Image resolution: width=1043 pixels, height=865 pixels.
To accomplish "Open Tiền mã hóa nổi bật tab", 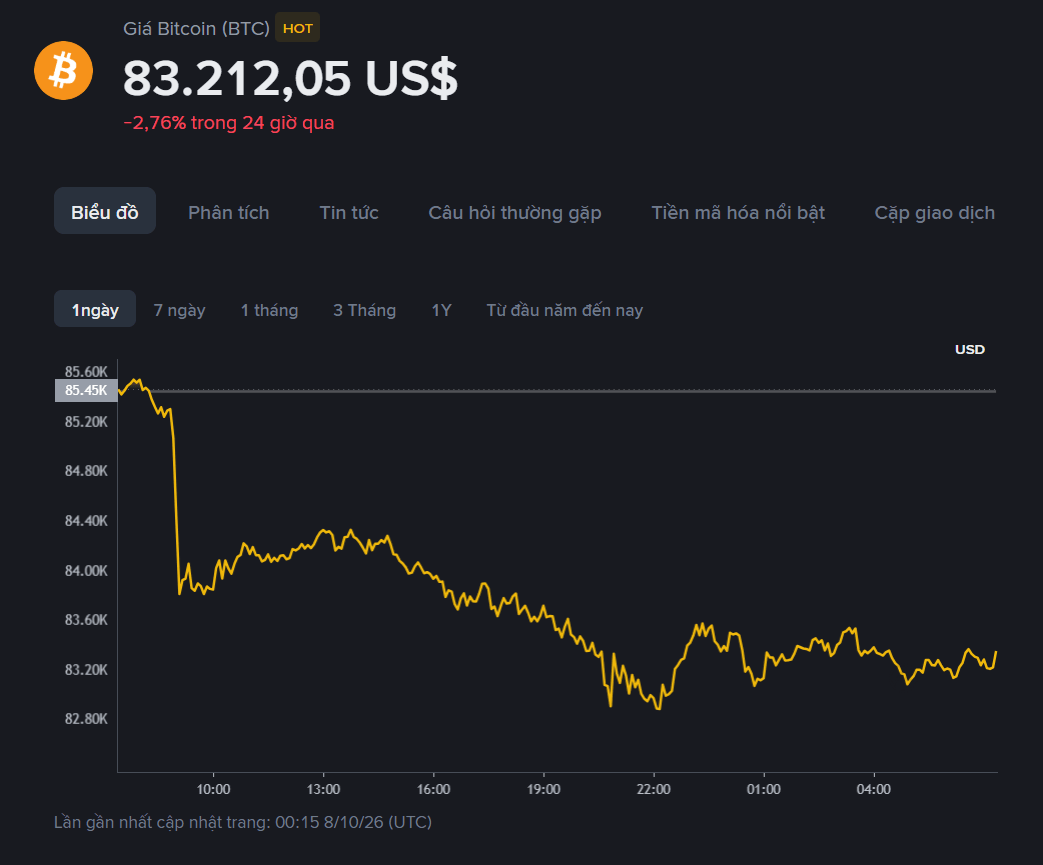I will (738, 212).
